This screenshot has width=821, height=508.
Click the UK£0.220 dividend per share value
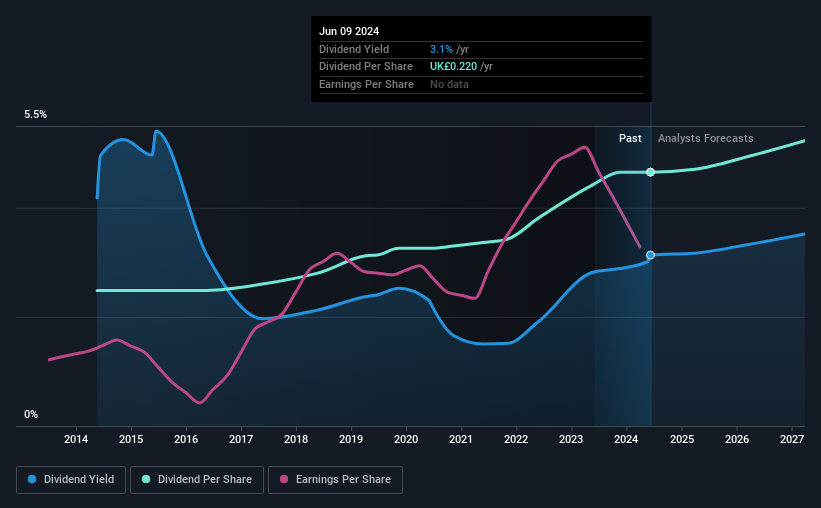(453, 67)
